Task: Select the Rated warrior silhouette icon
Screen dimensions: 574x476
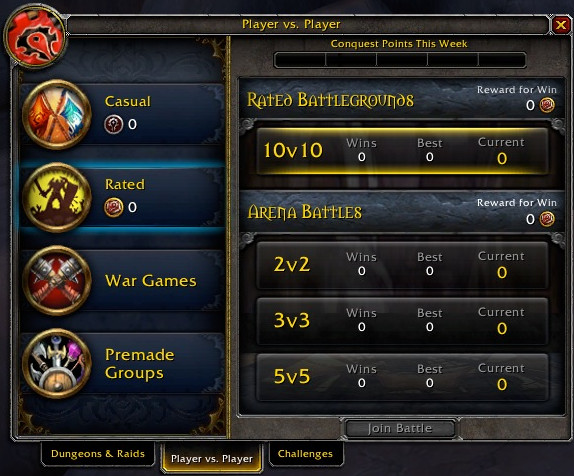Action: [x=57, y=198]
